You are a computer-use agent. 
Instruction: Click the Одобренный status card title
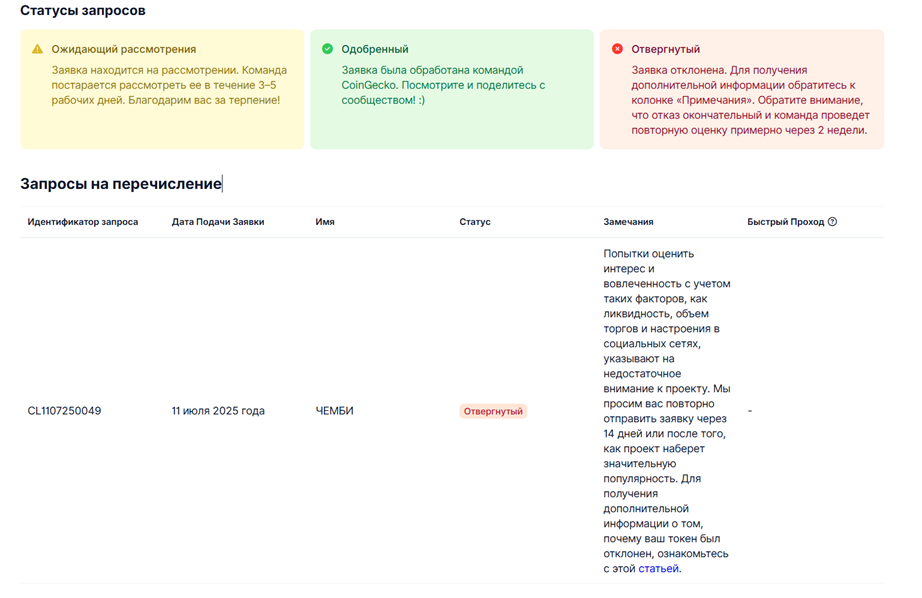point(375,49)
